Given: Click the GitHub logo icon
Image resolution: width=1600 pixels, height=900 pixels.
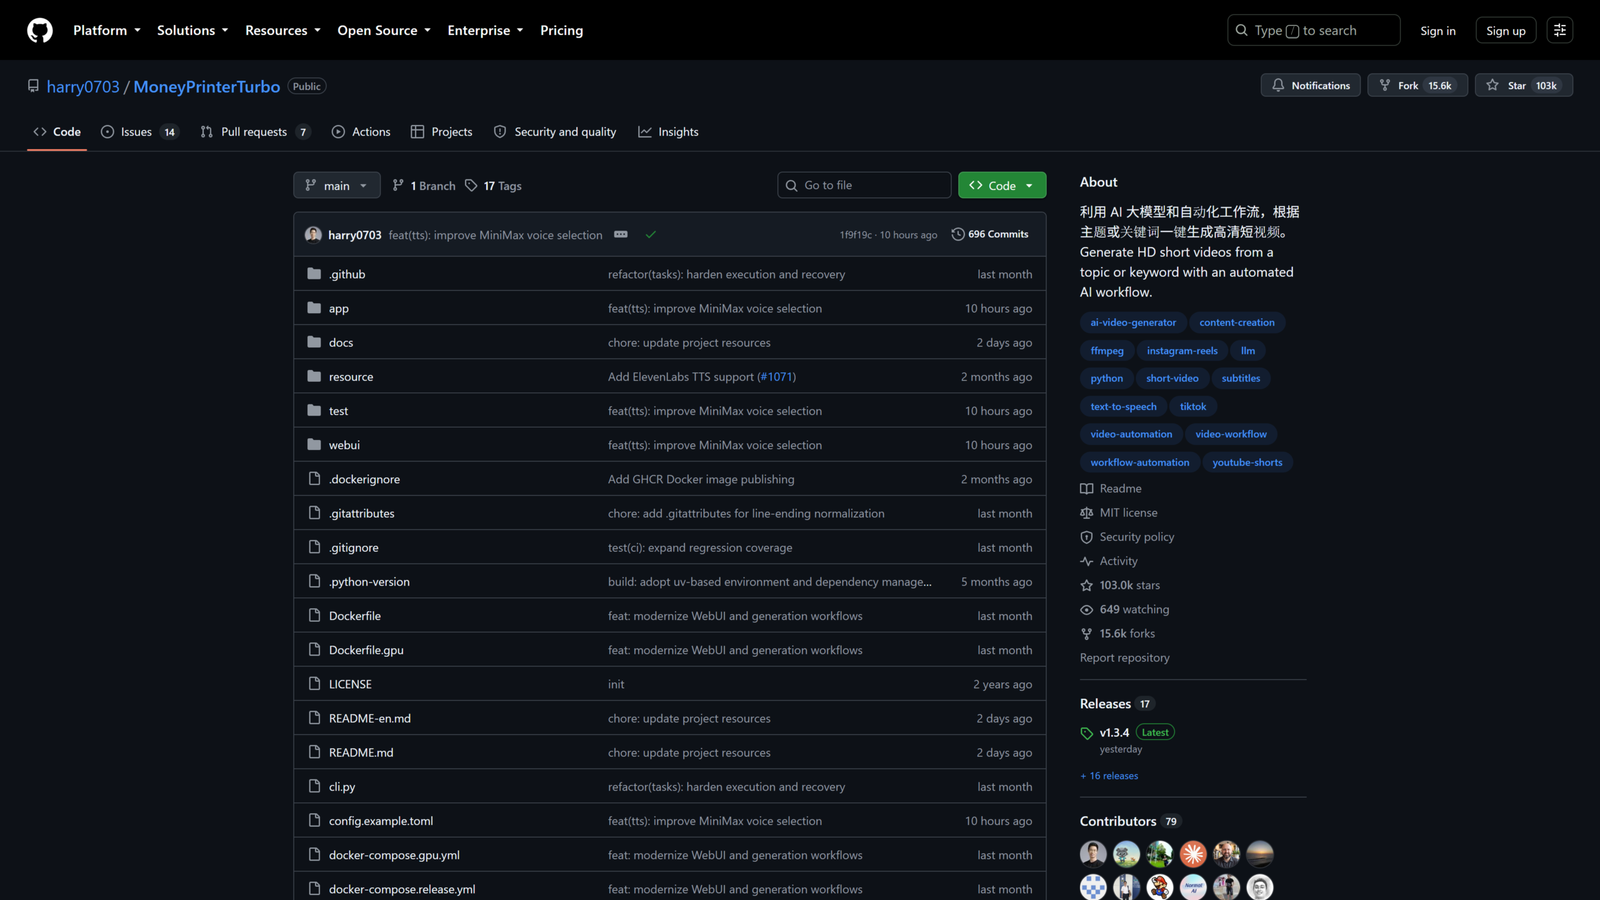Looking at the screenshot, I should pos(40,30).
